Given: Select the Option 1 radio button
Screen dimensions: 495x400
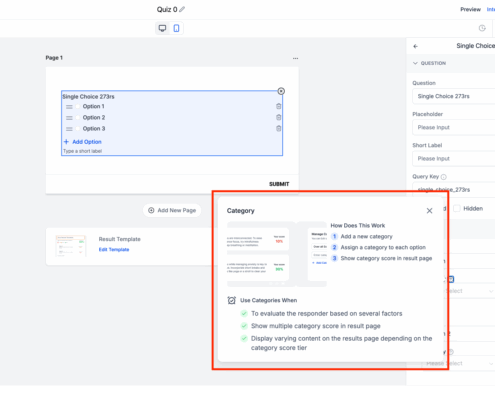Looking at the screenshot, I should pos(78,106).
